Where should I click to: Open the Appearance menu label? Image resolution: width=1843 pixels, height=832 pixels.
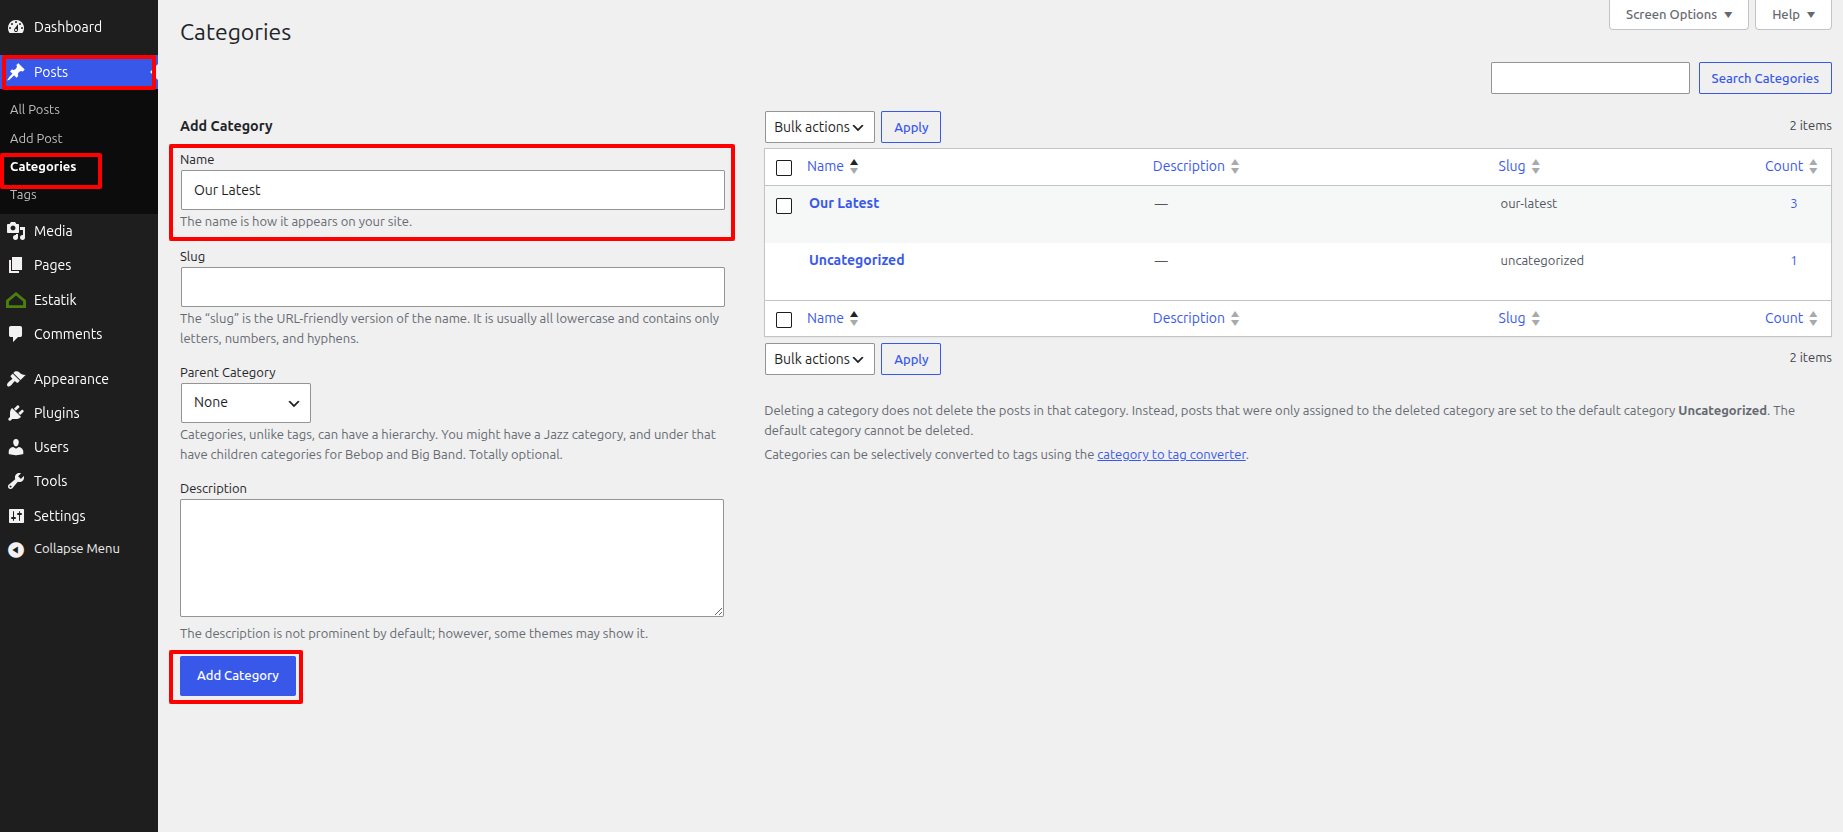pyautogui.click(x=71, y=379)
